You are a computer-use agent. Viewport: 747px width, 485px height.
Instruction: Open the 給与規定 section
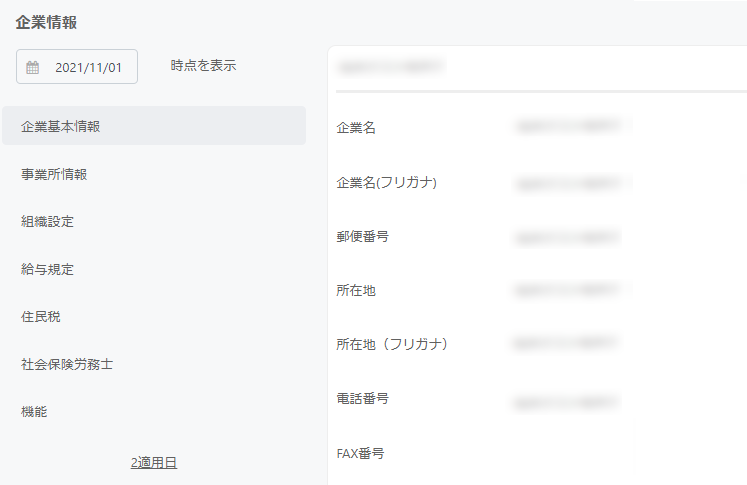[47, 269]
